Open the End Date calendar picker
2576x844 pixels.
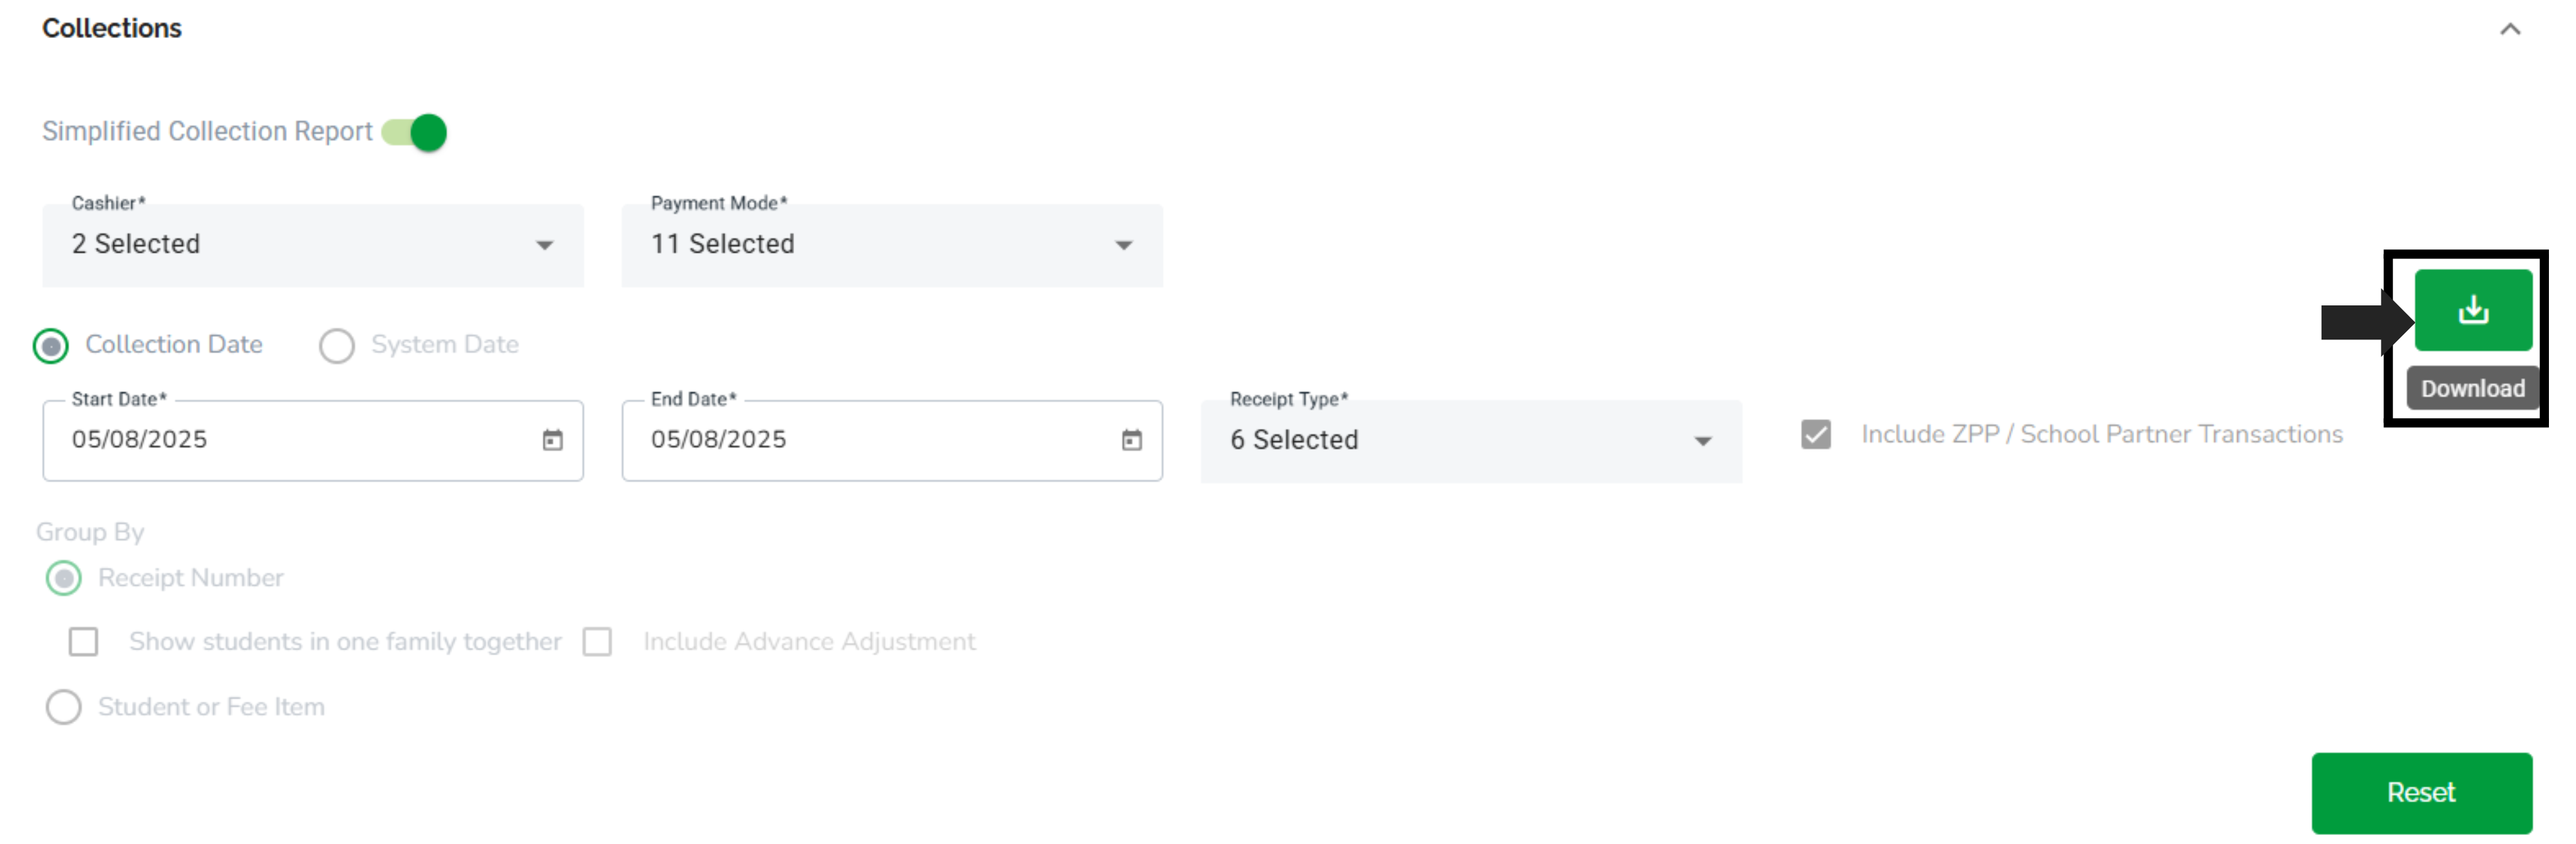(1131, 440)
